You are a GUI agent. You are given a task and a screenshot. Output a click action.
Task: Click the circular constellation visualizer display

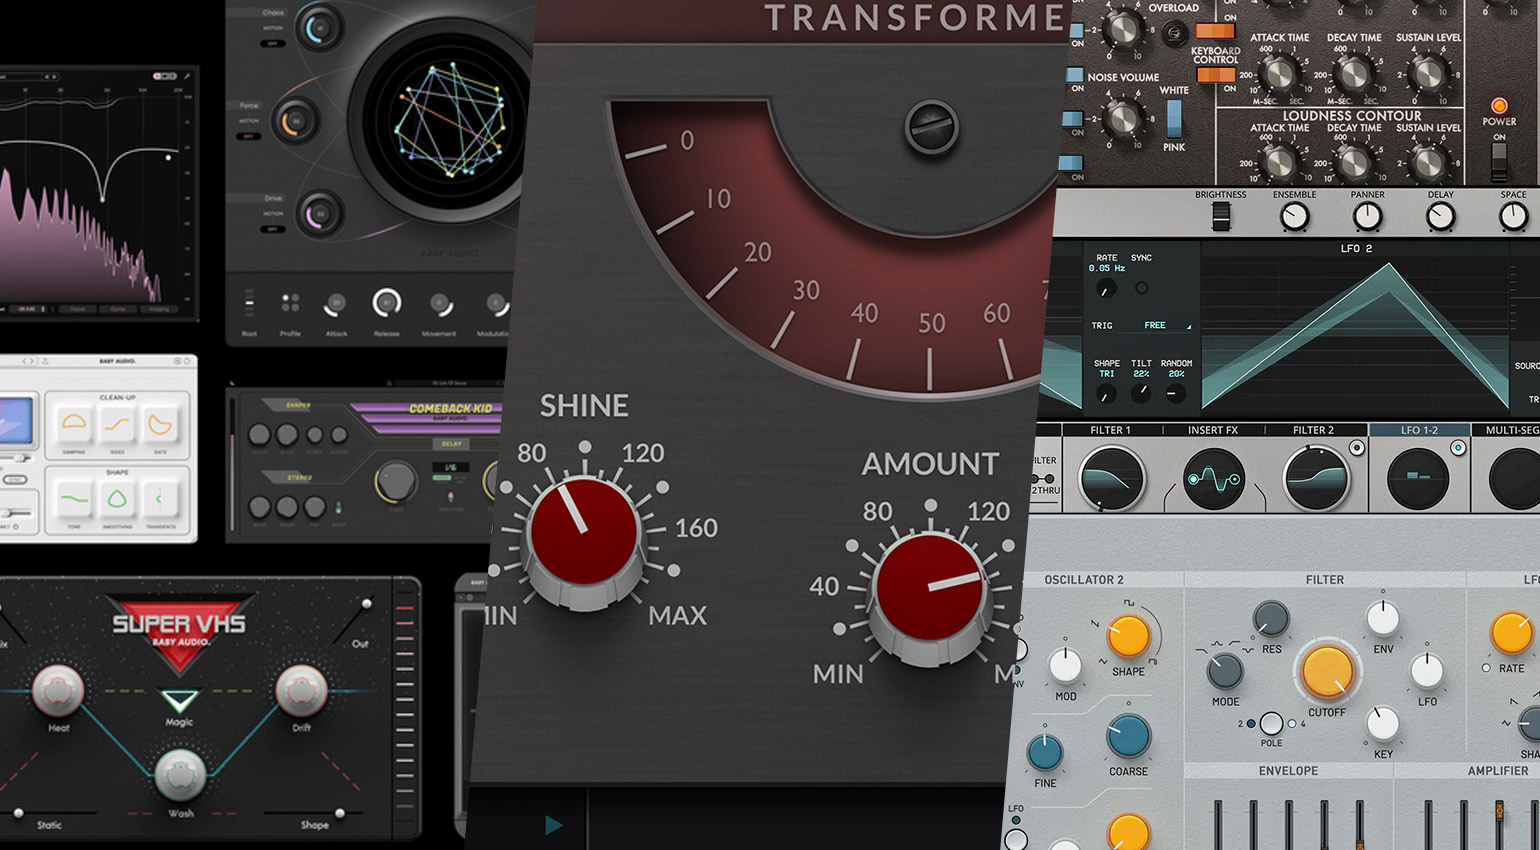448,120
